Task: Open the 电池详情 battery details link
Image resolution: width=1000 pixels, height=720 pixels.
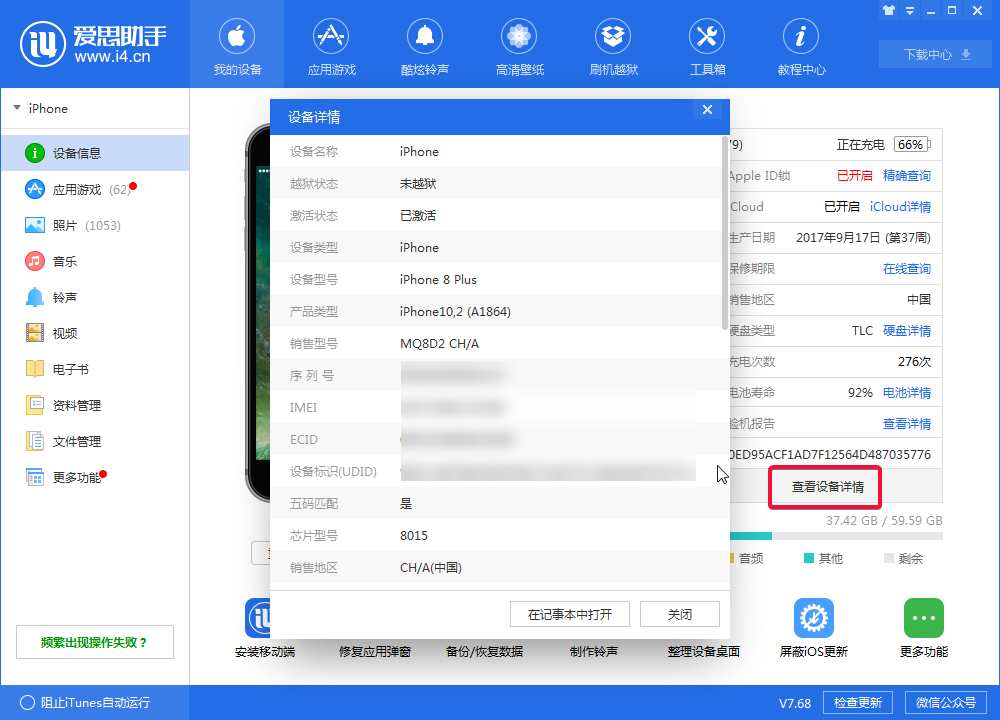Action: click(908, 392)
